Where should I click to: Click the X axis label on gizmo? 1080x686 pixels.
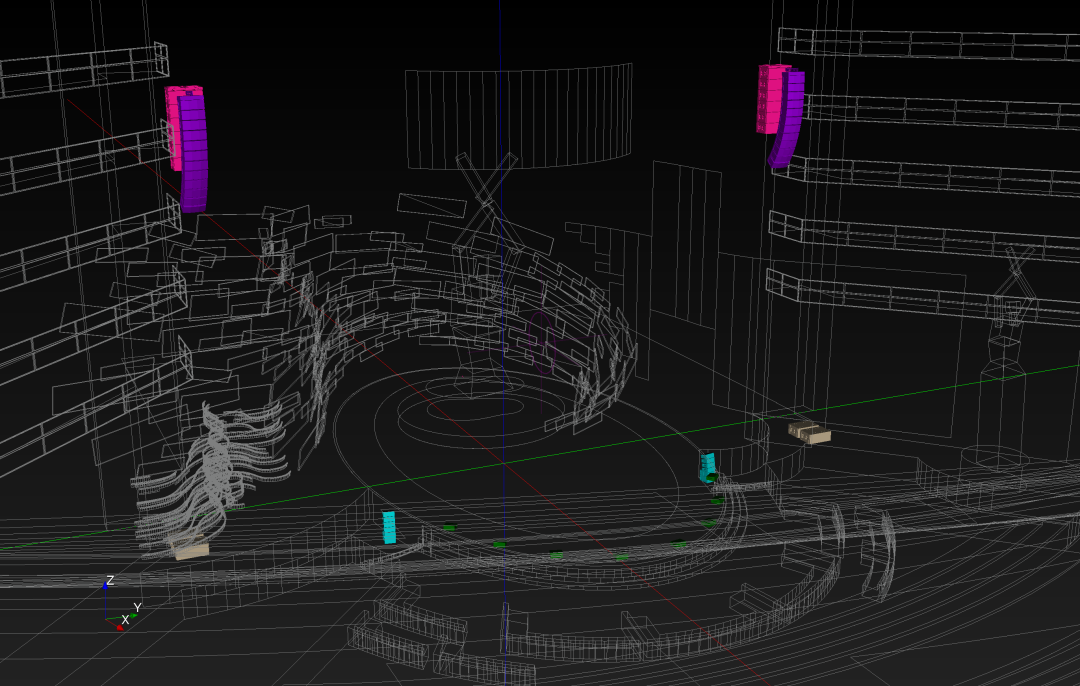(x=125, y=621)
